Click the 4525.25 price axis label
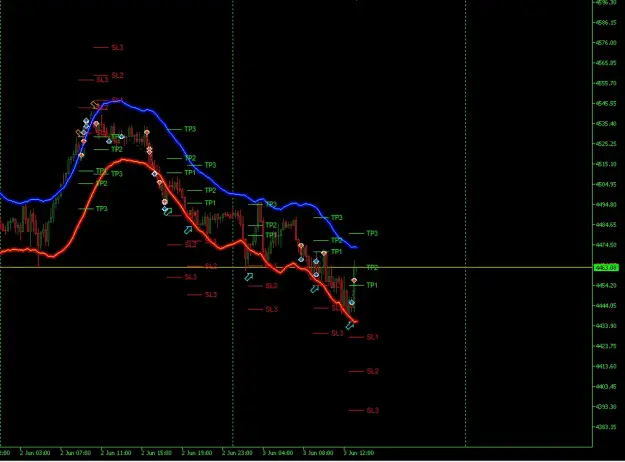Viewport: 625px width, 462px height. (606, 144)
